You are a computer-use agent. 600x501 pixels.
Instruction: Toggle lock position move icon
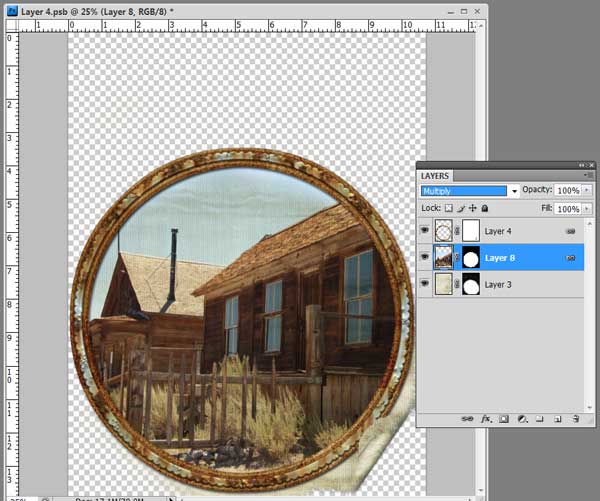[473, 209]
